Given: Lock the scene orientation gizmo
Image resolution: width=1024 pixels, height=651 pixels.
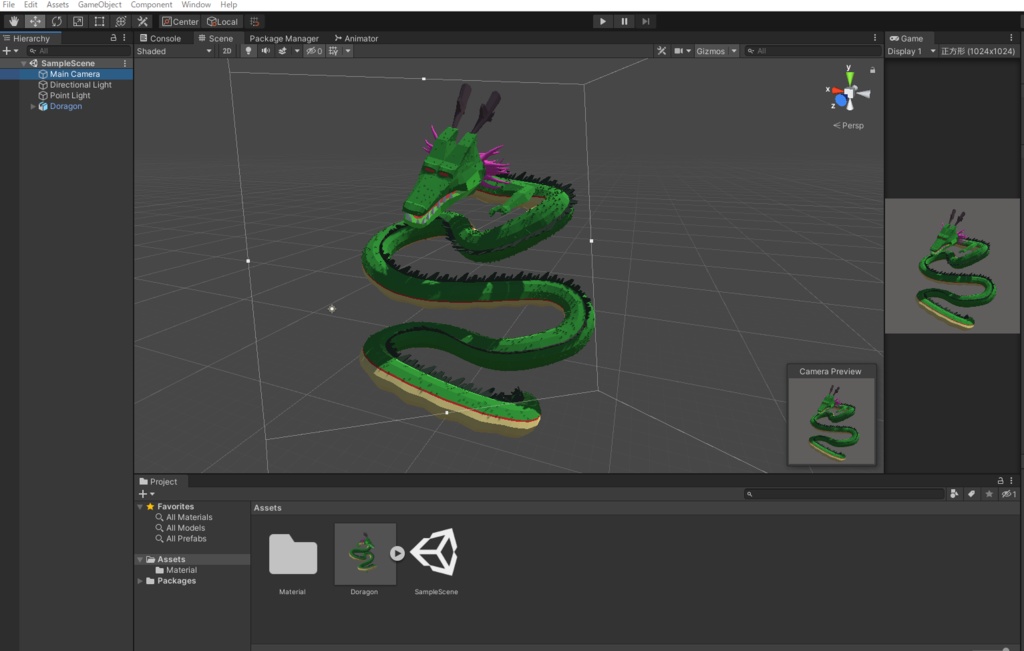Looking at the screenshot, I should pos(872,69).
